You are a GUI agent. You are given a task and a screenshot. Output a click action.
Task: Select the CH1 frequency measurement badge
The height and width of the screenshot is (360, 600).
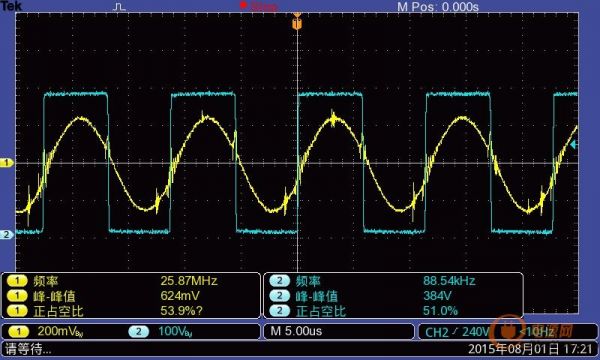click(x=17, y=281)
